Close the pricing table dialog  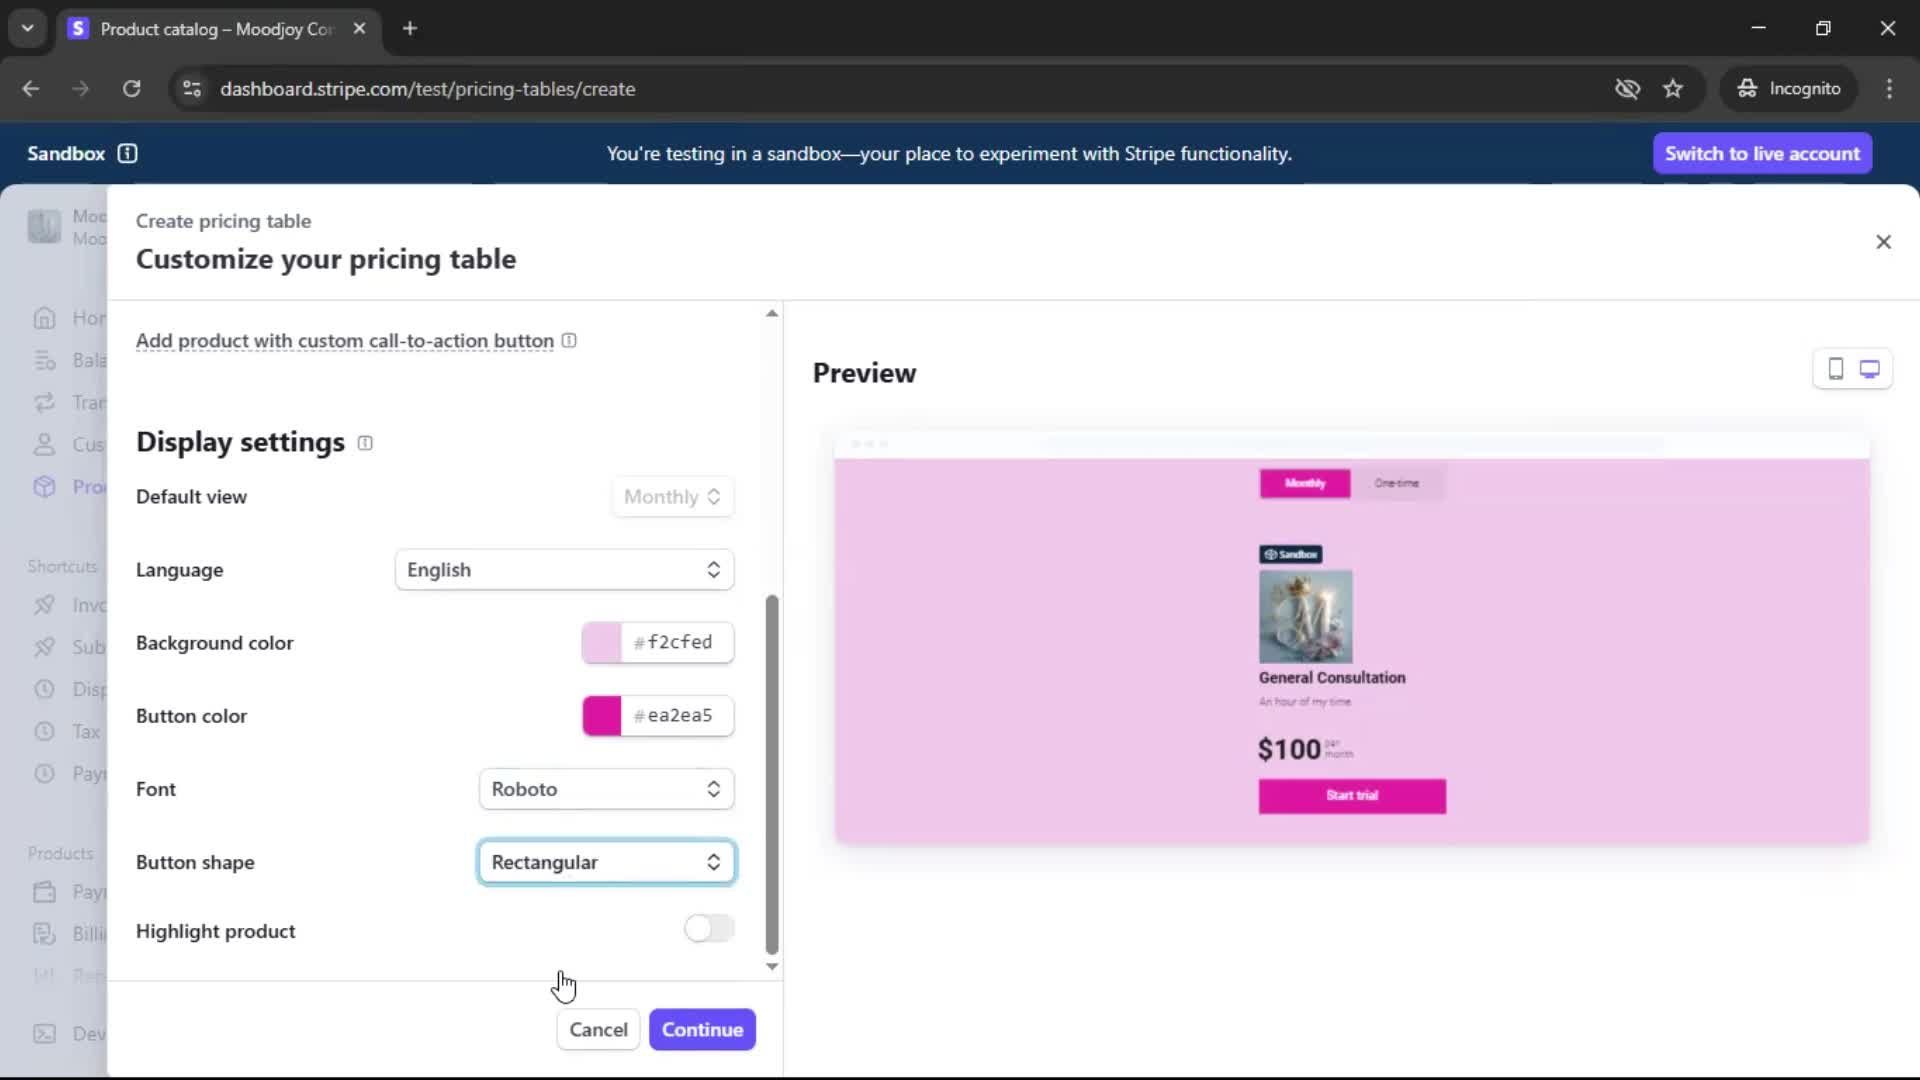(x=1883, y=242)
